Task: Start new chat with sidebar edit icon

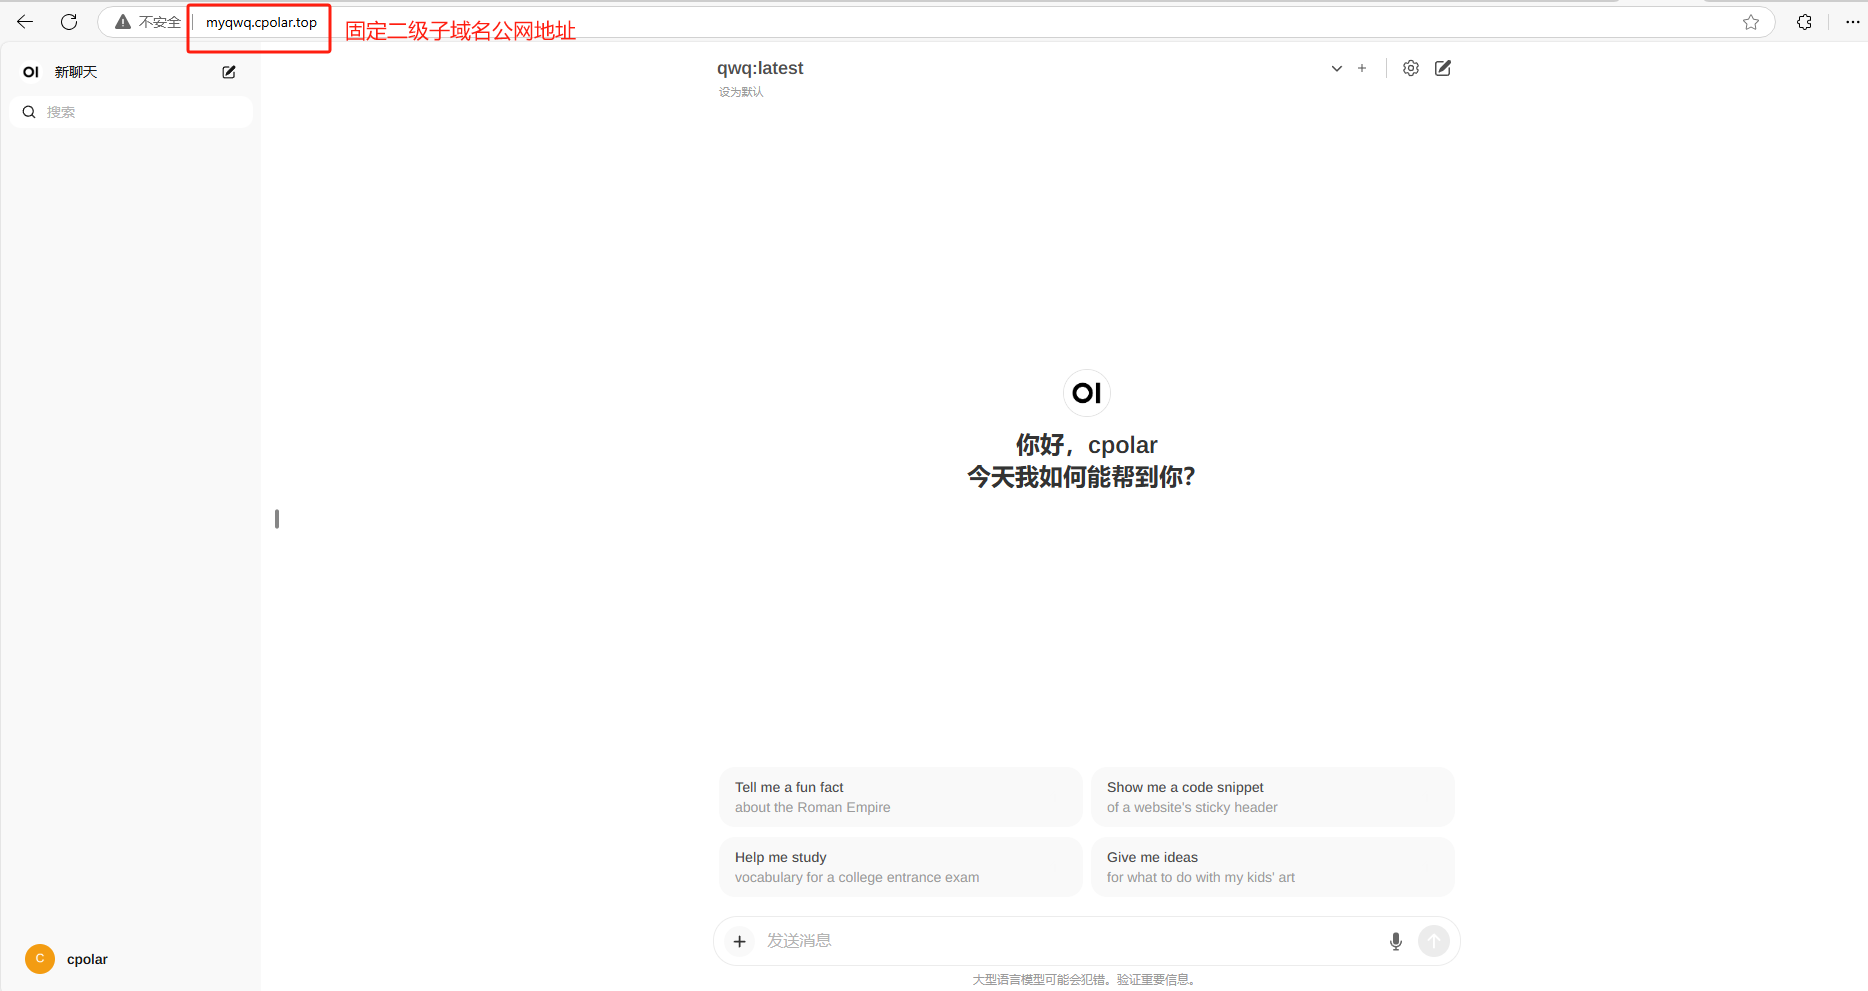Action: tap(229, 72)
